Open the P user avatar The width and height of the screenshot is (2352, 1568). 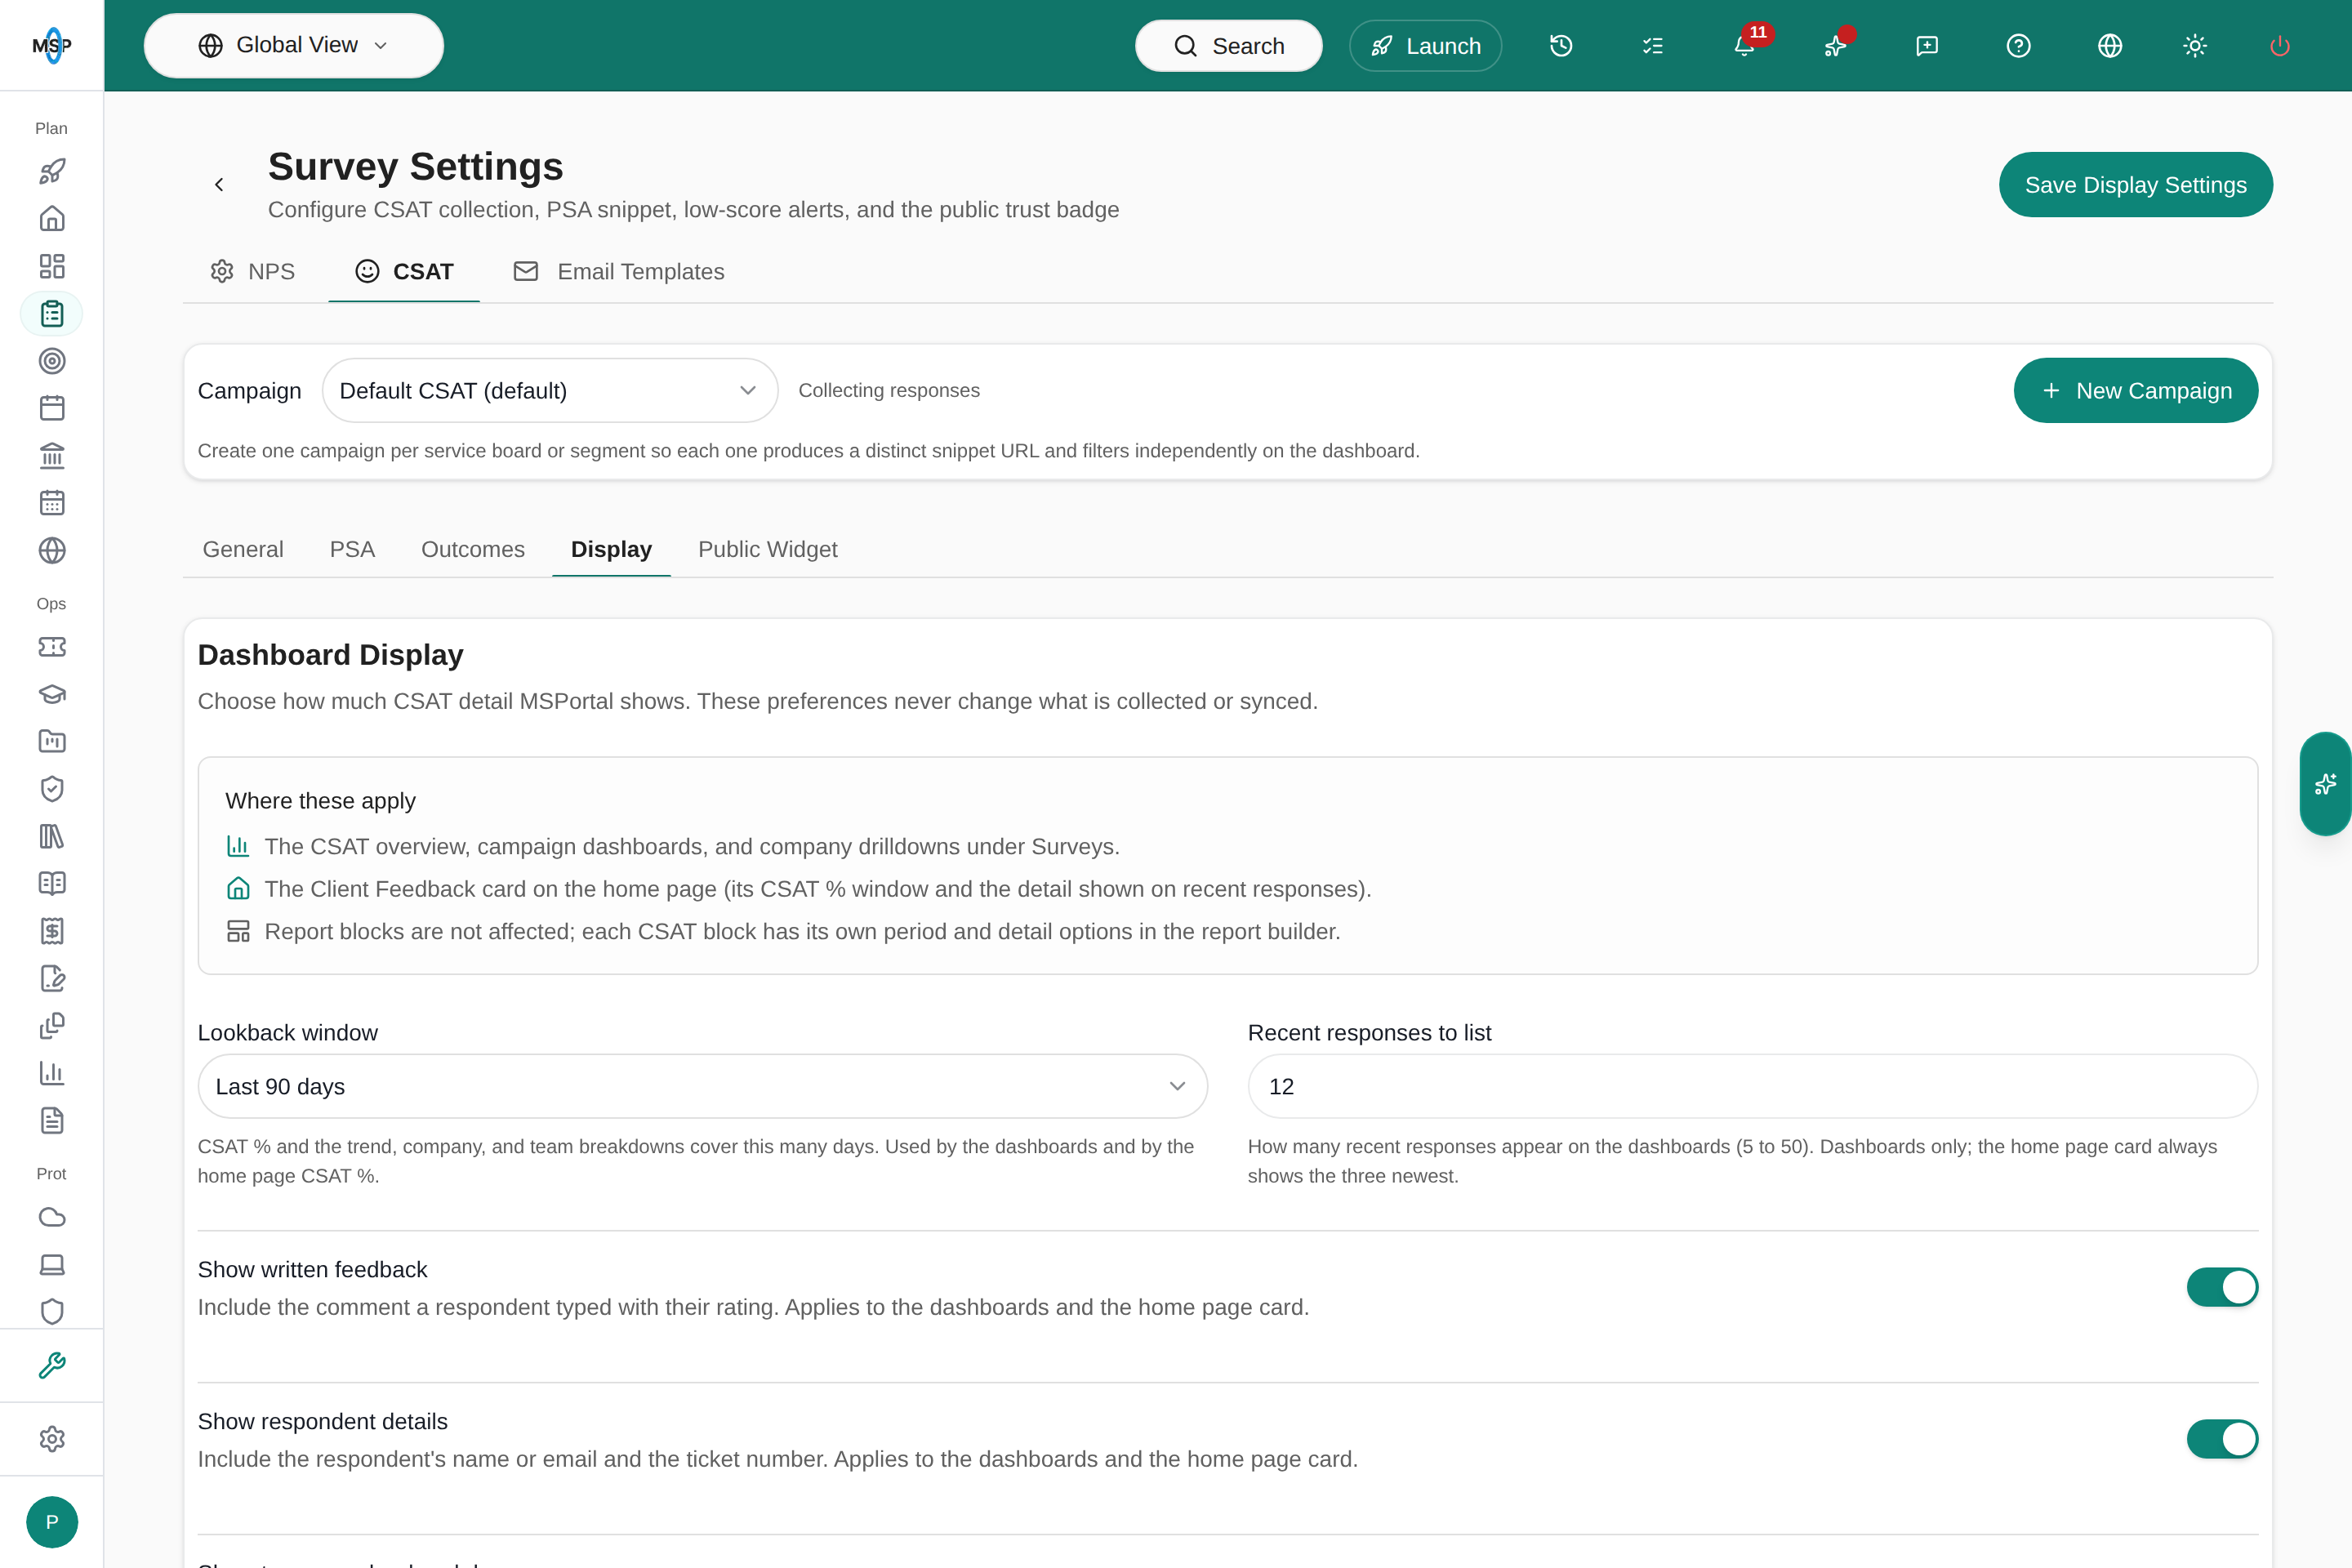click(x=52, y=1522)
